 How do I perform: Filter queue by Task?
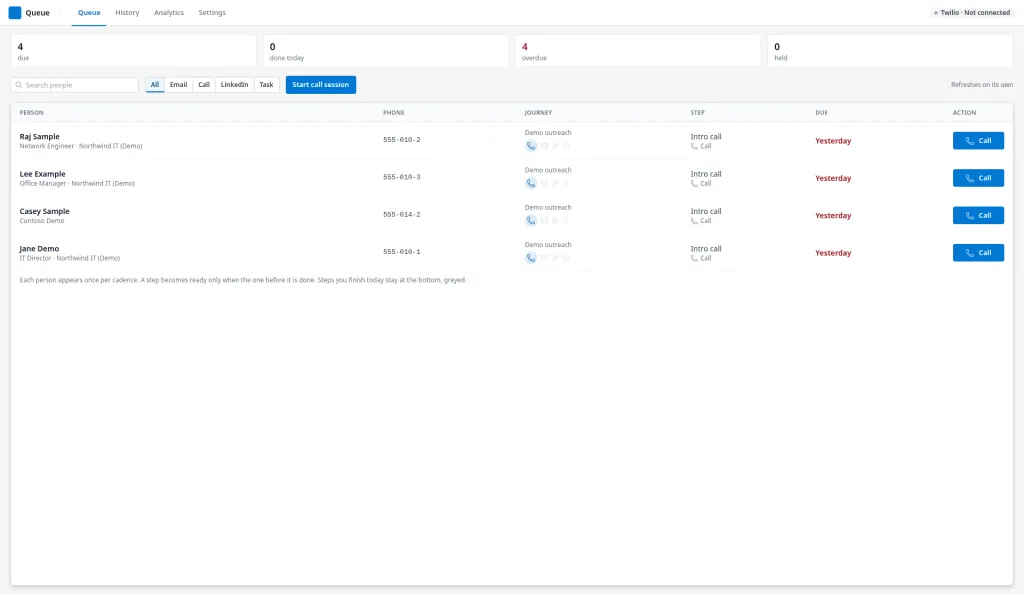pyautogui.click(x=266, y=85)
